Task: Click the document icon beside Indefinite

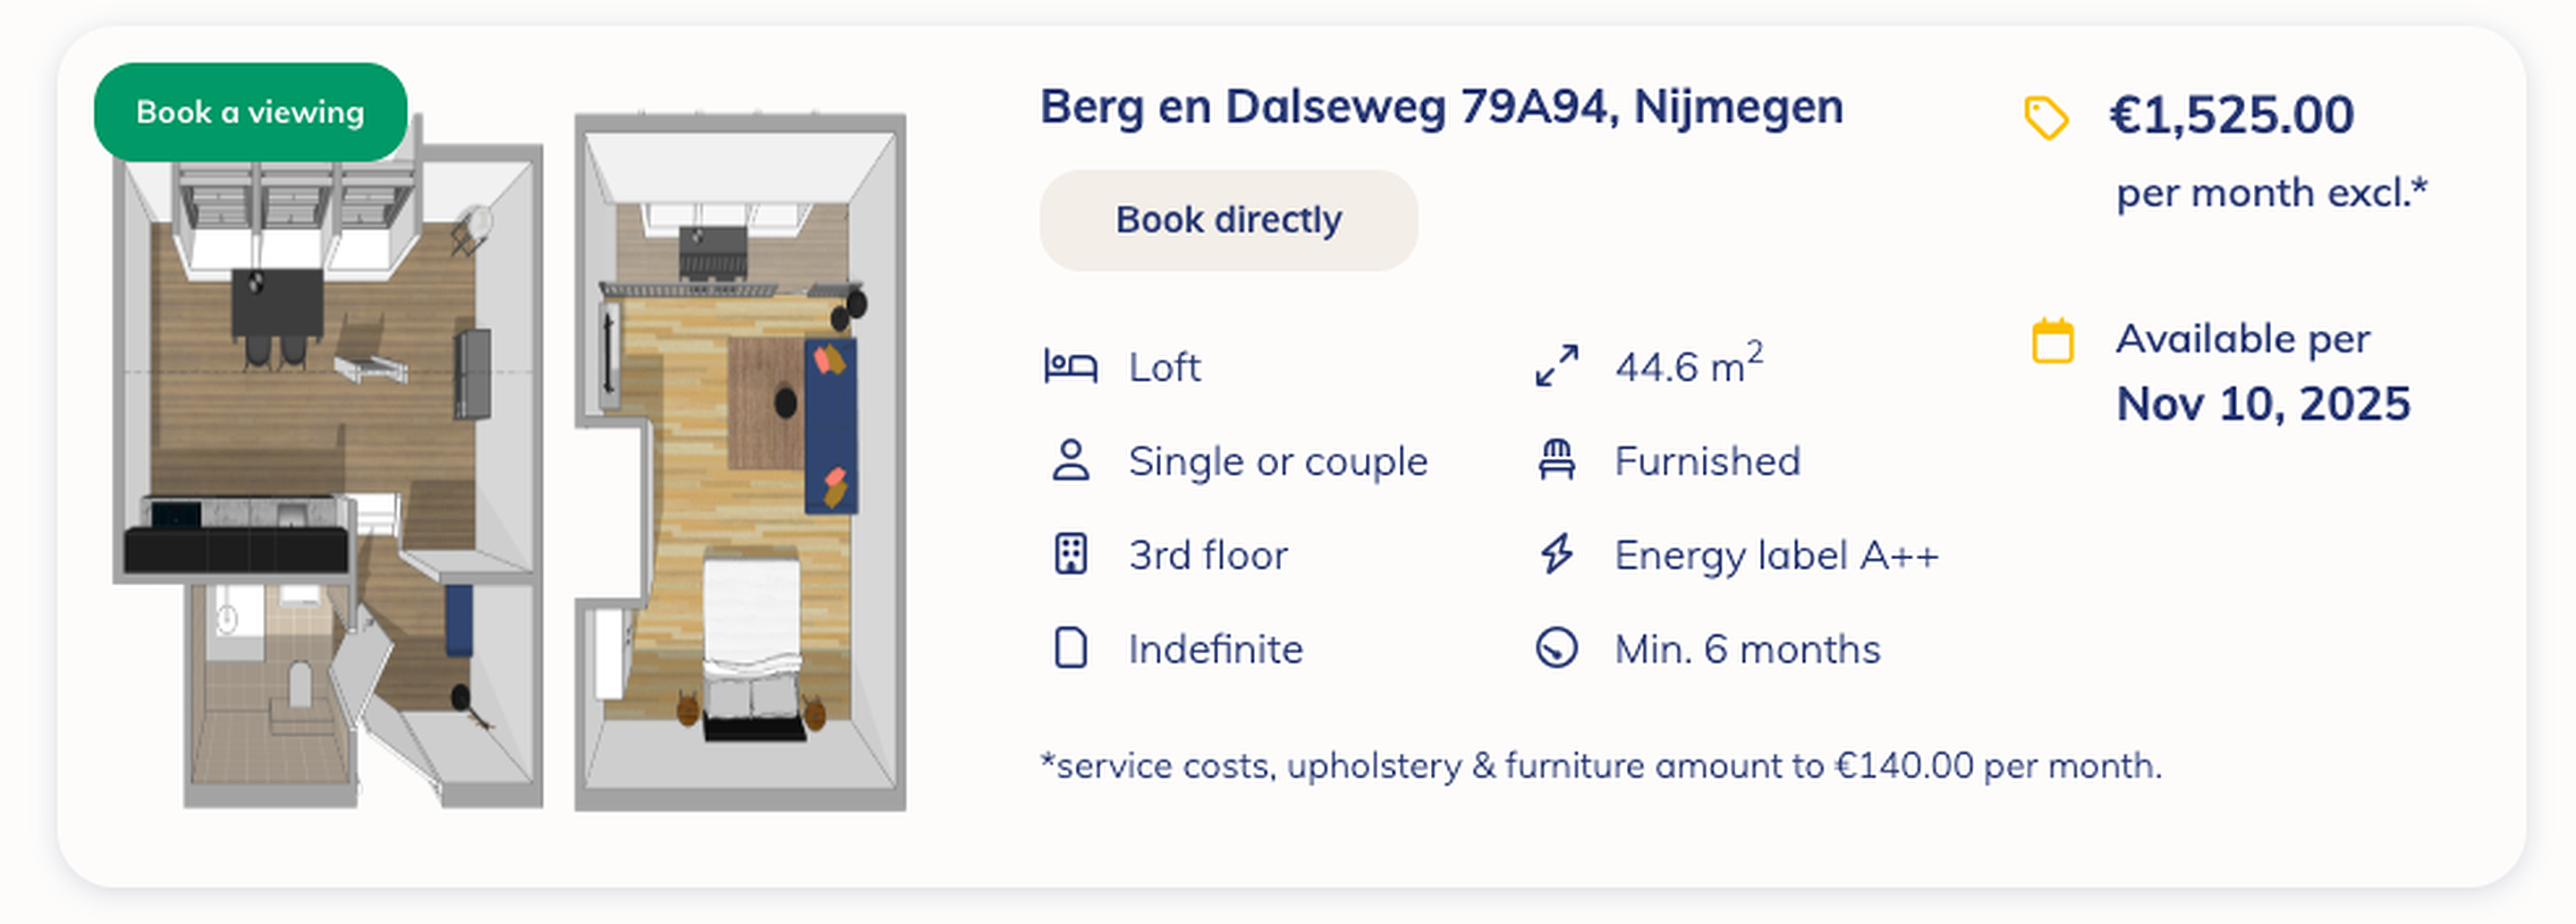Action: [1070, 648]
